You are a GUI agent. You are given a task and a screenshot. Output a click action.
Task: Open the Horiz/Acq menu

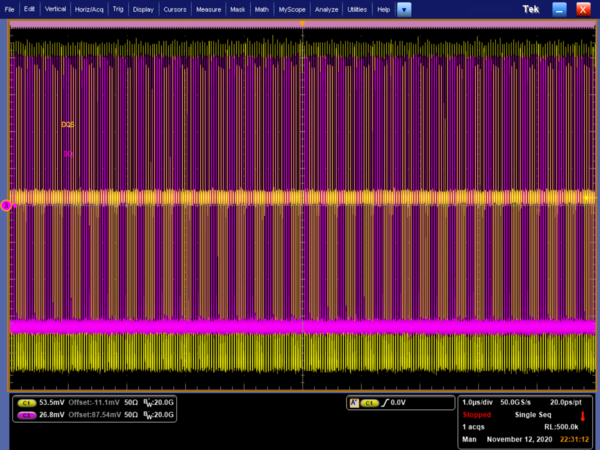pos(90,9)
